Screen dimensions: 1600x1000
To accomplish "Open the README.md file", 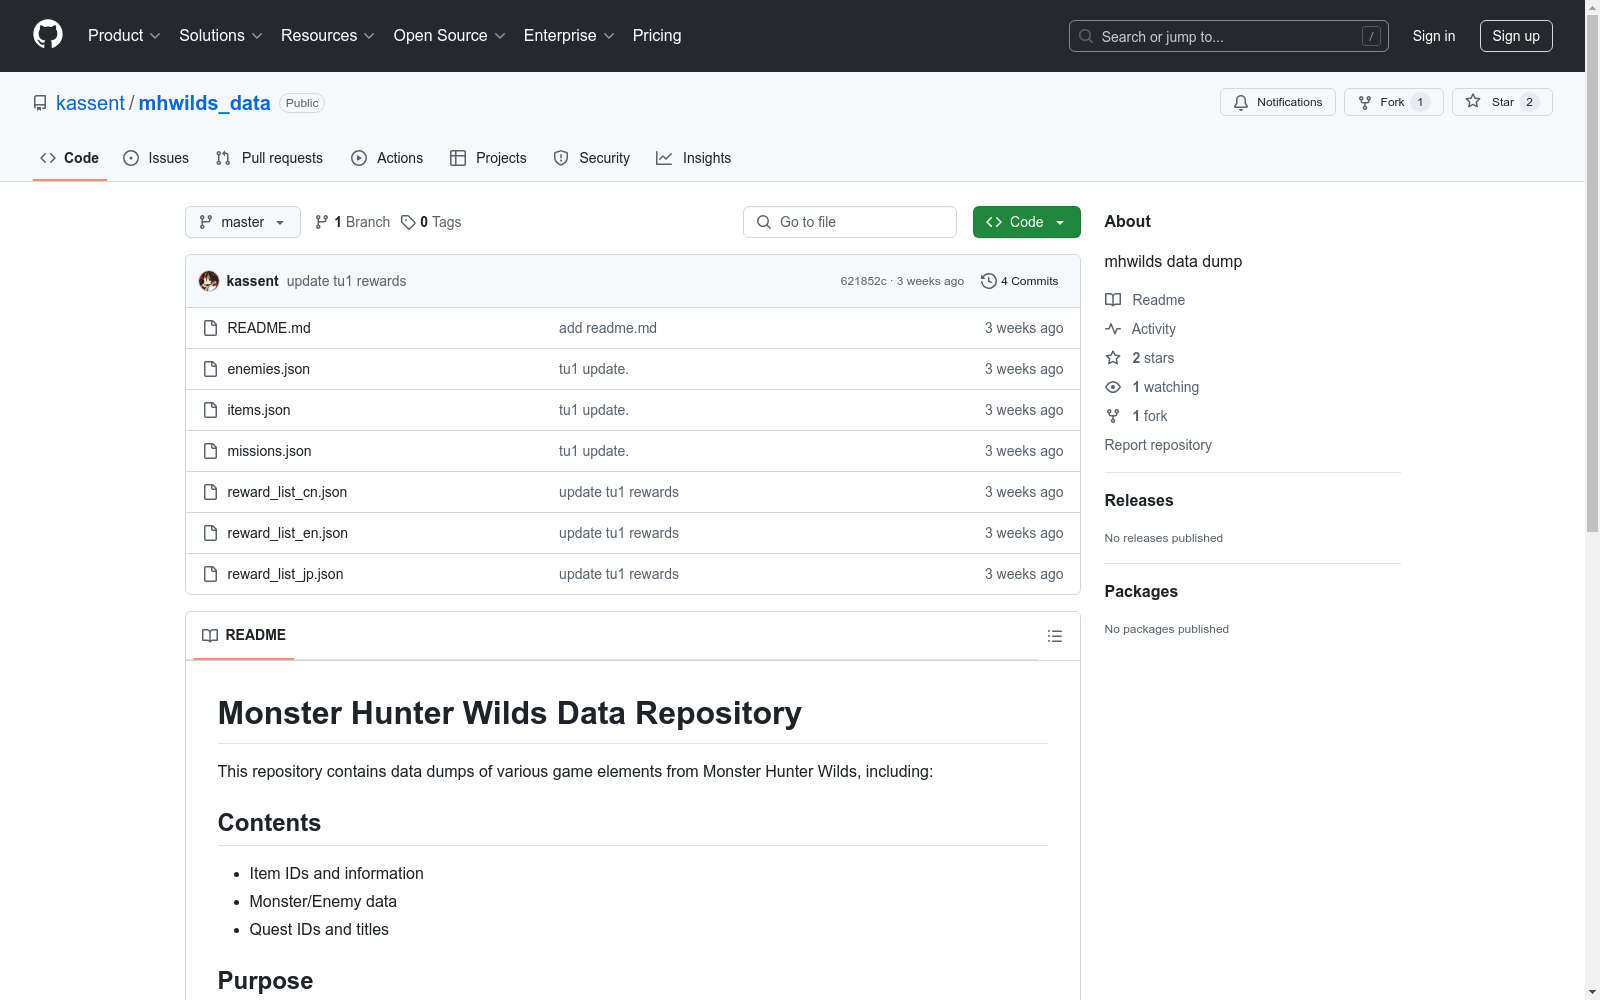I will click(269, 328).
